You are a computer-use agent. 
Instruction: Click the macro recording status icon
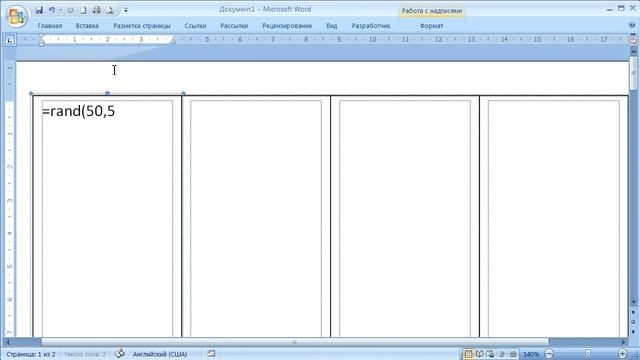pos(211,353)
